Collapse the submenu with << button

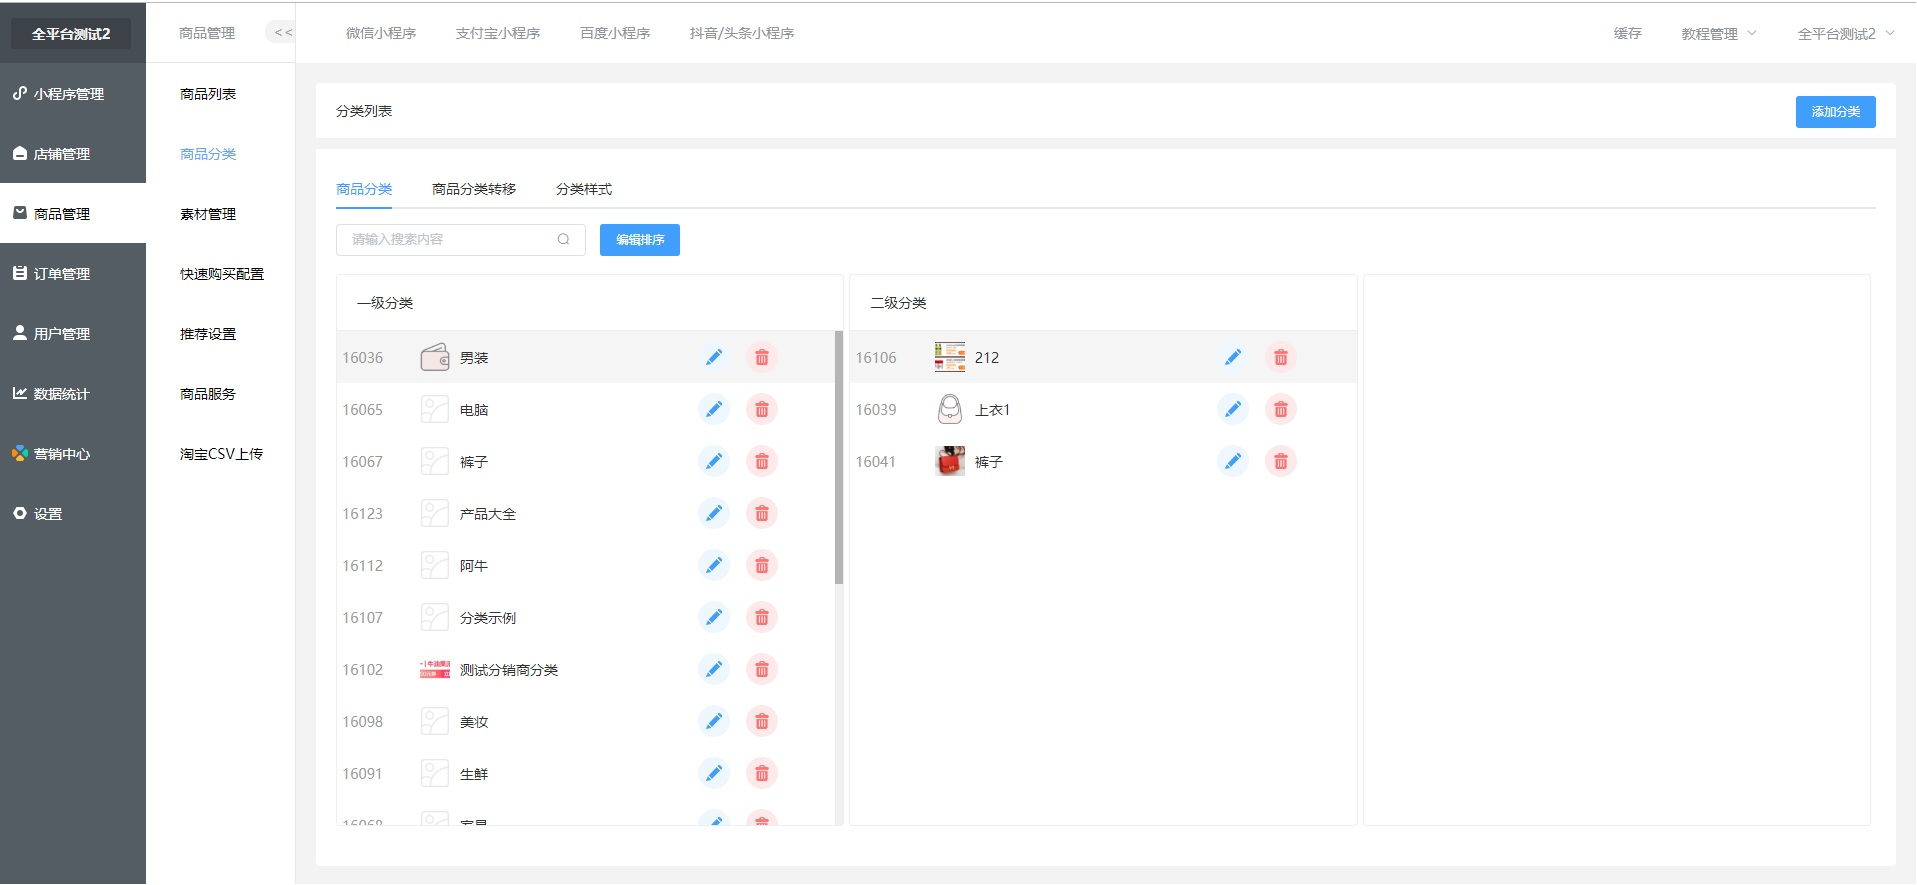tap(282, 32)
